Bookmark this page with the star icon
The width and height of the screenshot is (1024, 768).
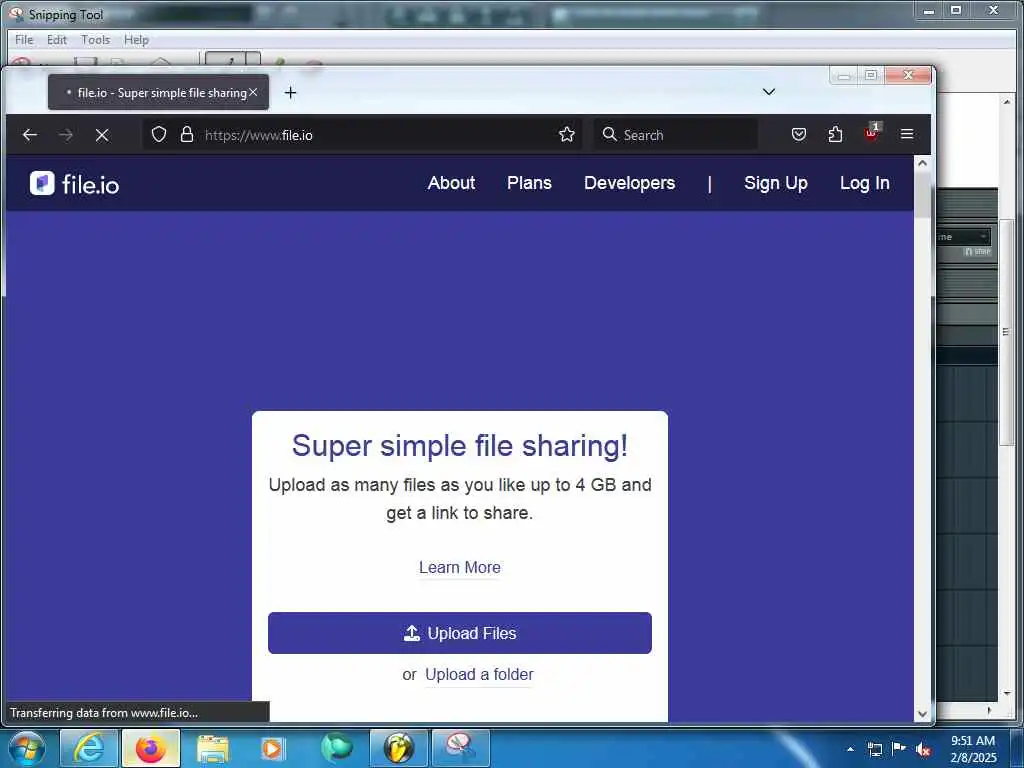[x=566, y=135]
